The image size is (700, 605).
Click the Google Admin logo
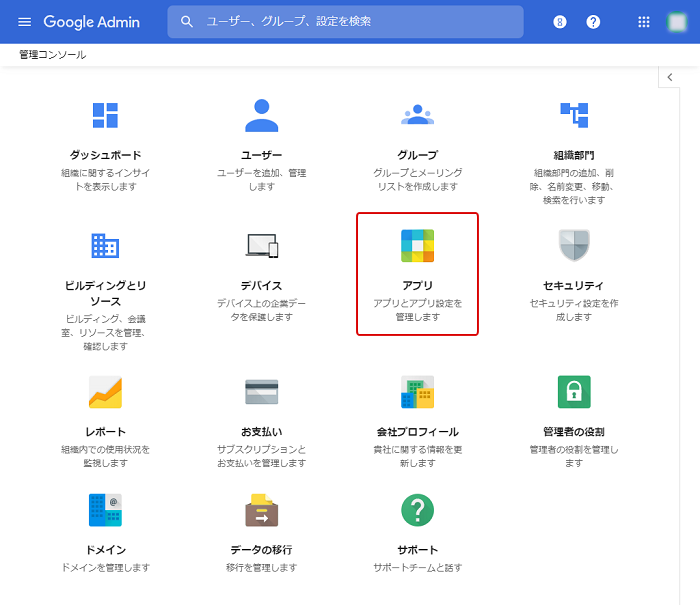(92, 22)
